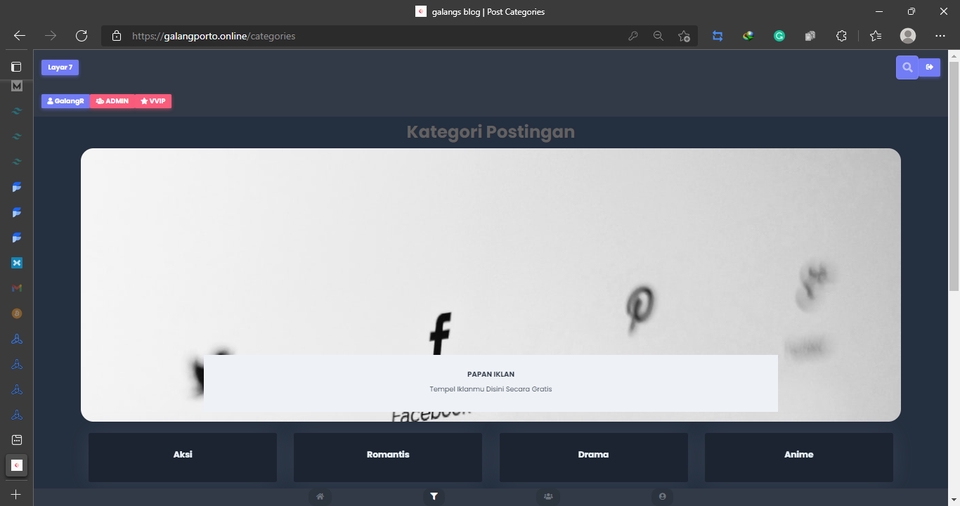Switch to the Gmail tab in the sidebar
The height and width of the screenshot is (506, 960).
click(x=17, y=288)
